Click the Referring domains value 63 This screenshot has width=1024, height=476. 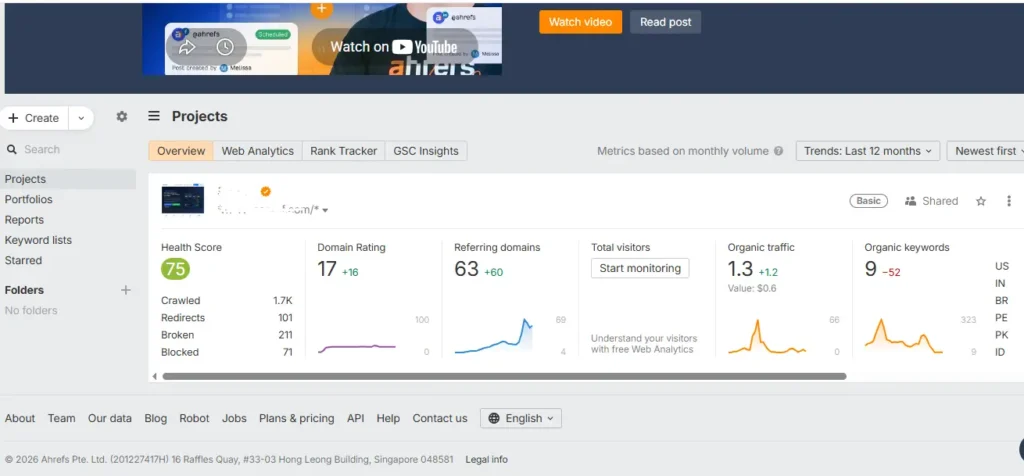466,268
